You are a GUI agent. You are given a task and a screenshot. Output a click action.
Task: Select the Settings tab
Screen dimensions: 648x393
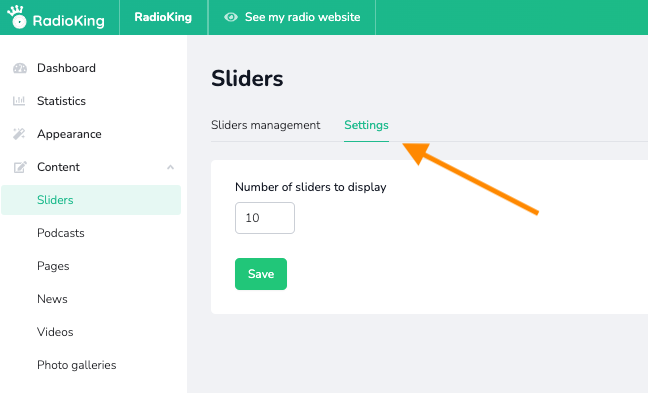click(x=366, y=125)
